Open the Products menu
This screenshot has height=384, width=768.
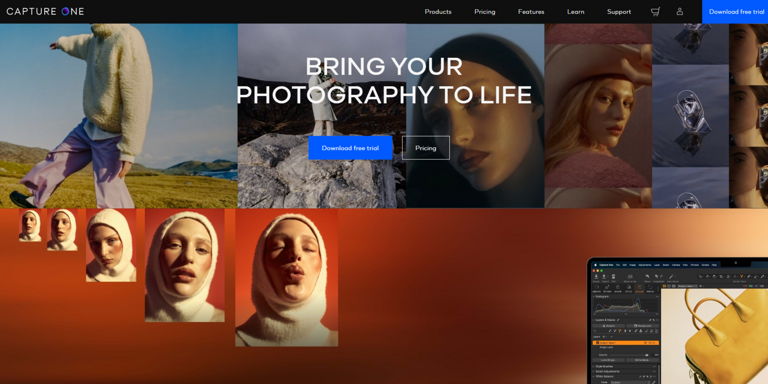click(x=438, y=12)
